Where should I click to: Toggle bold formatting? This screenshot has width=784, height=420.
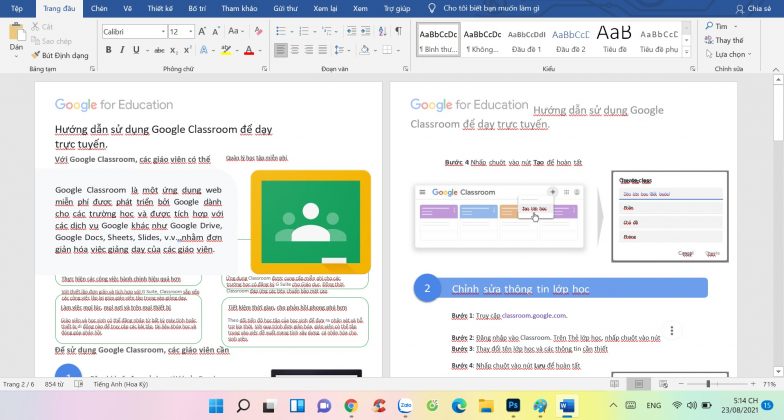click(x=108, y=49)
